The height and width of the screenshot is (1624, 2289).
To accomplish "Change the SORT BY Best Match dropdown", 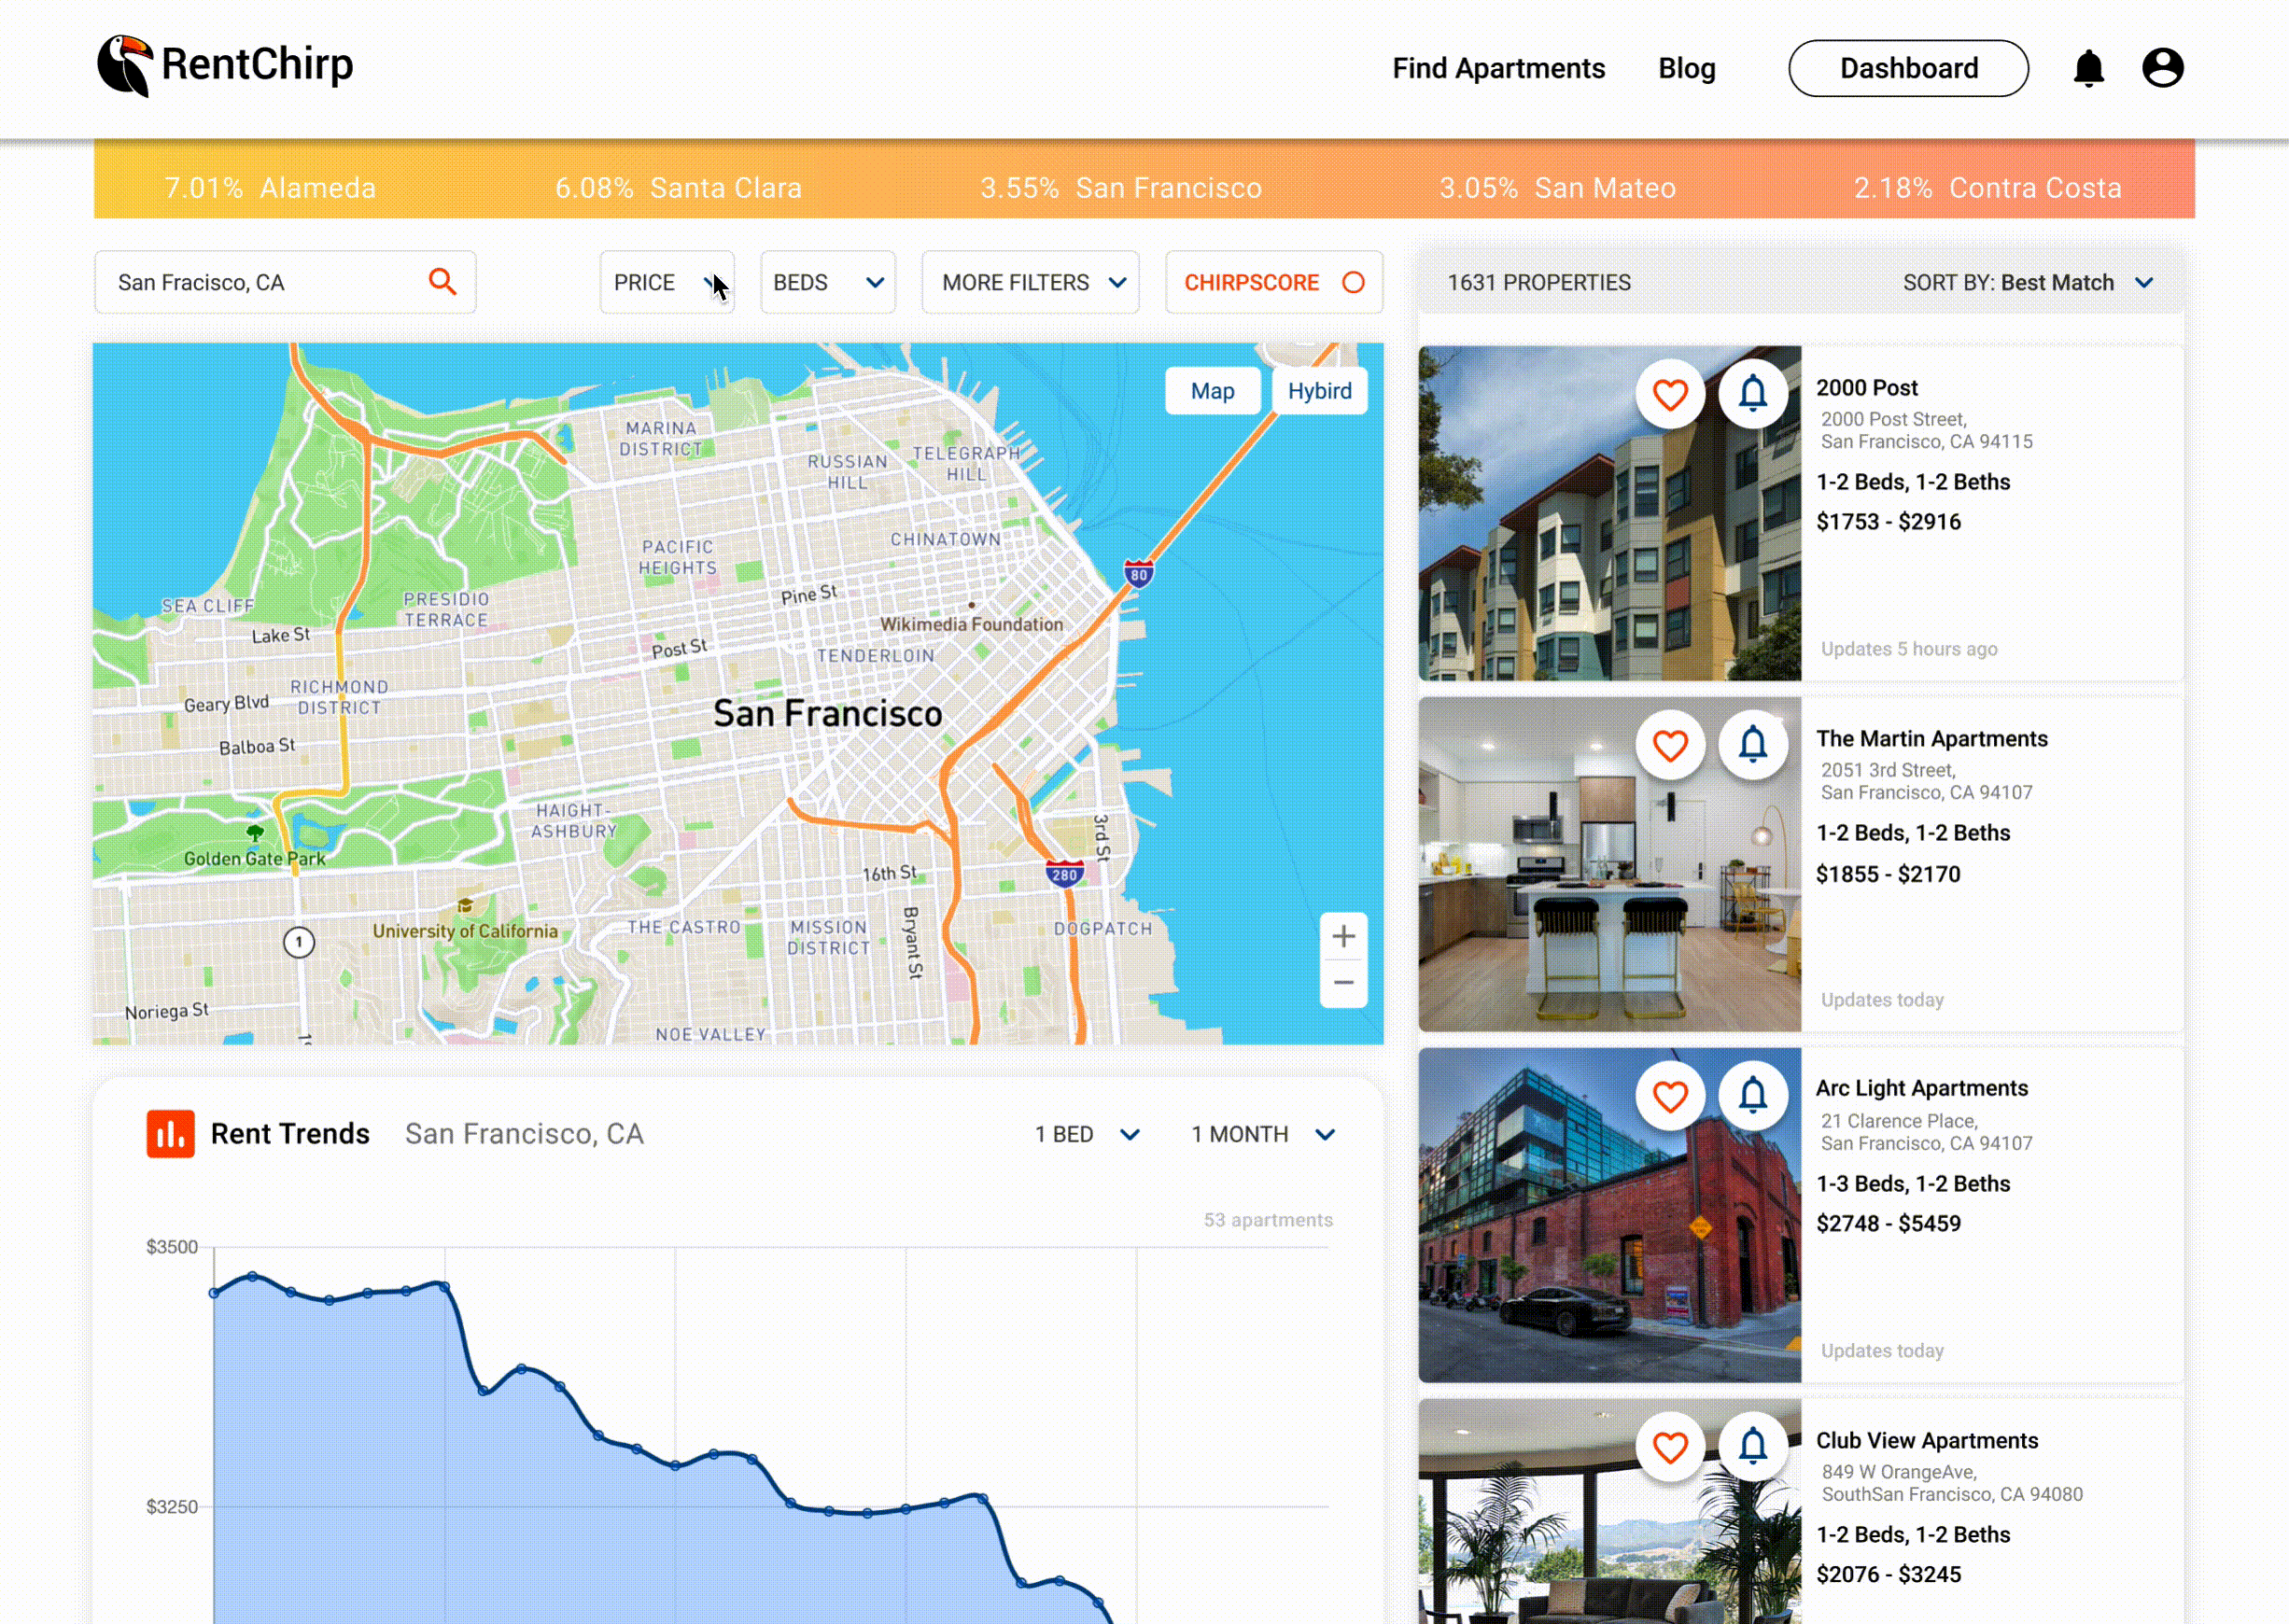I will (2027, 283).
